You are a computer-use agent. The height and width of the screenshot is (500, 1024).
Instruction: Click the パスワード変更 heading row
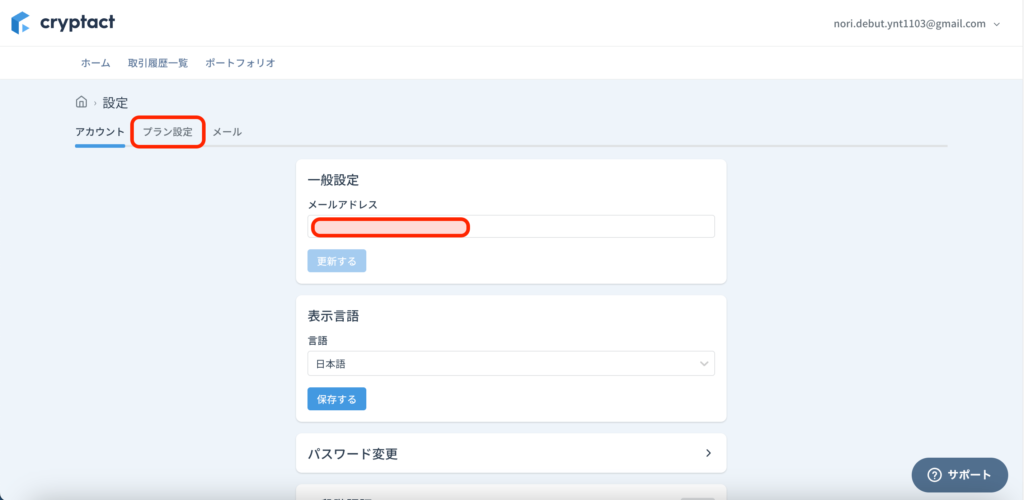[x=511, y=453]
